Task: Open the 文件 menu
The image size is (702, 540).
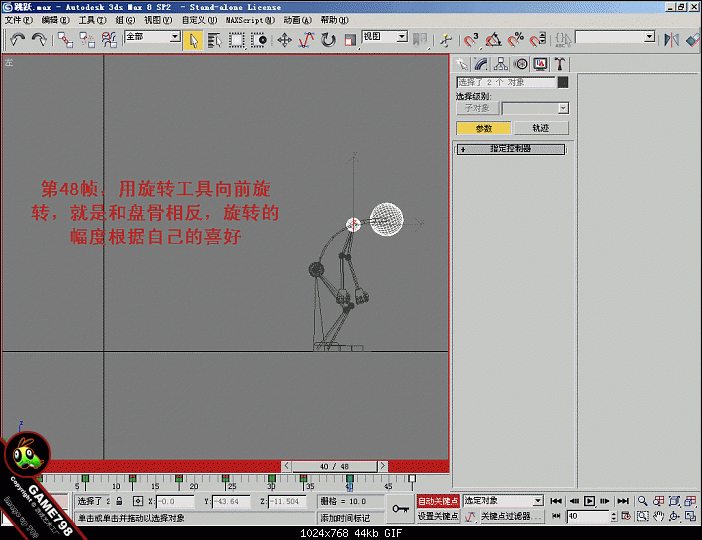Action: 18,20
